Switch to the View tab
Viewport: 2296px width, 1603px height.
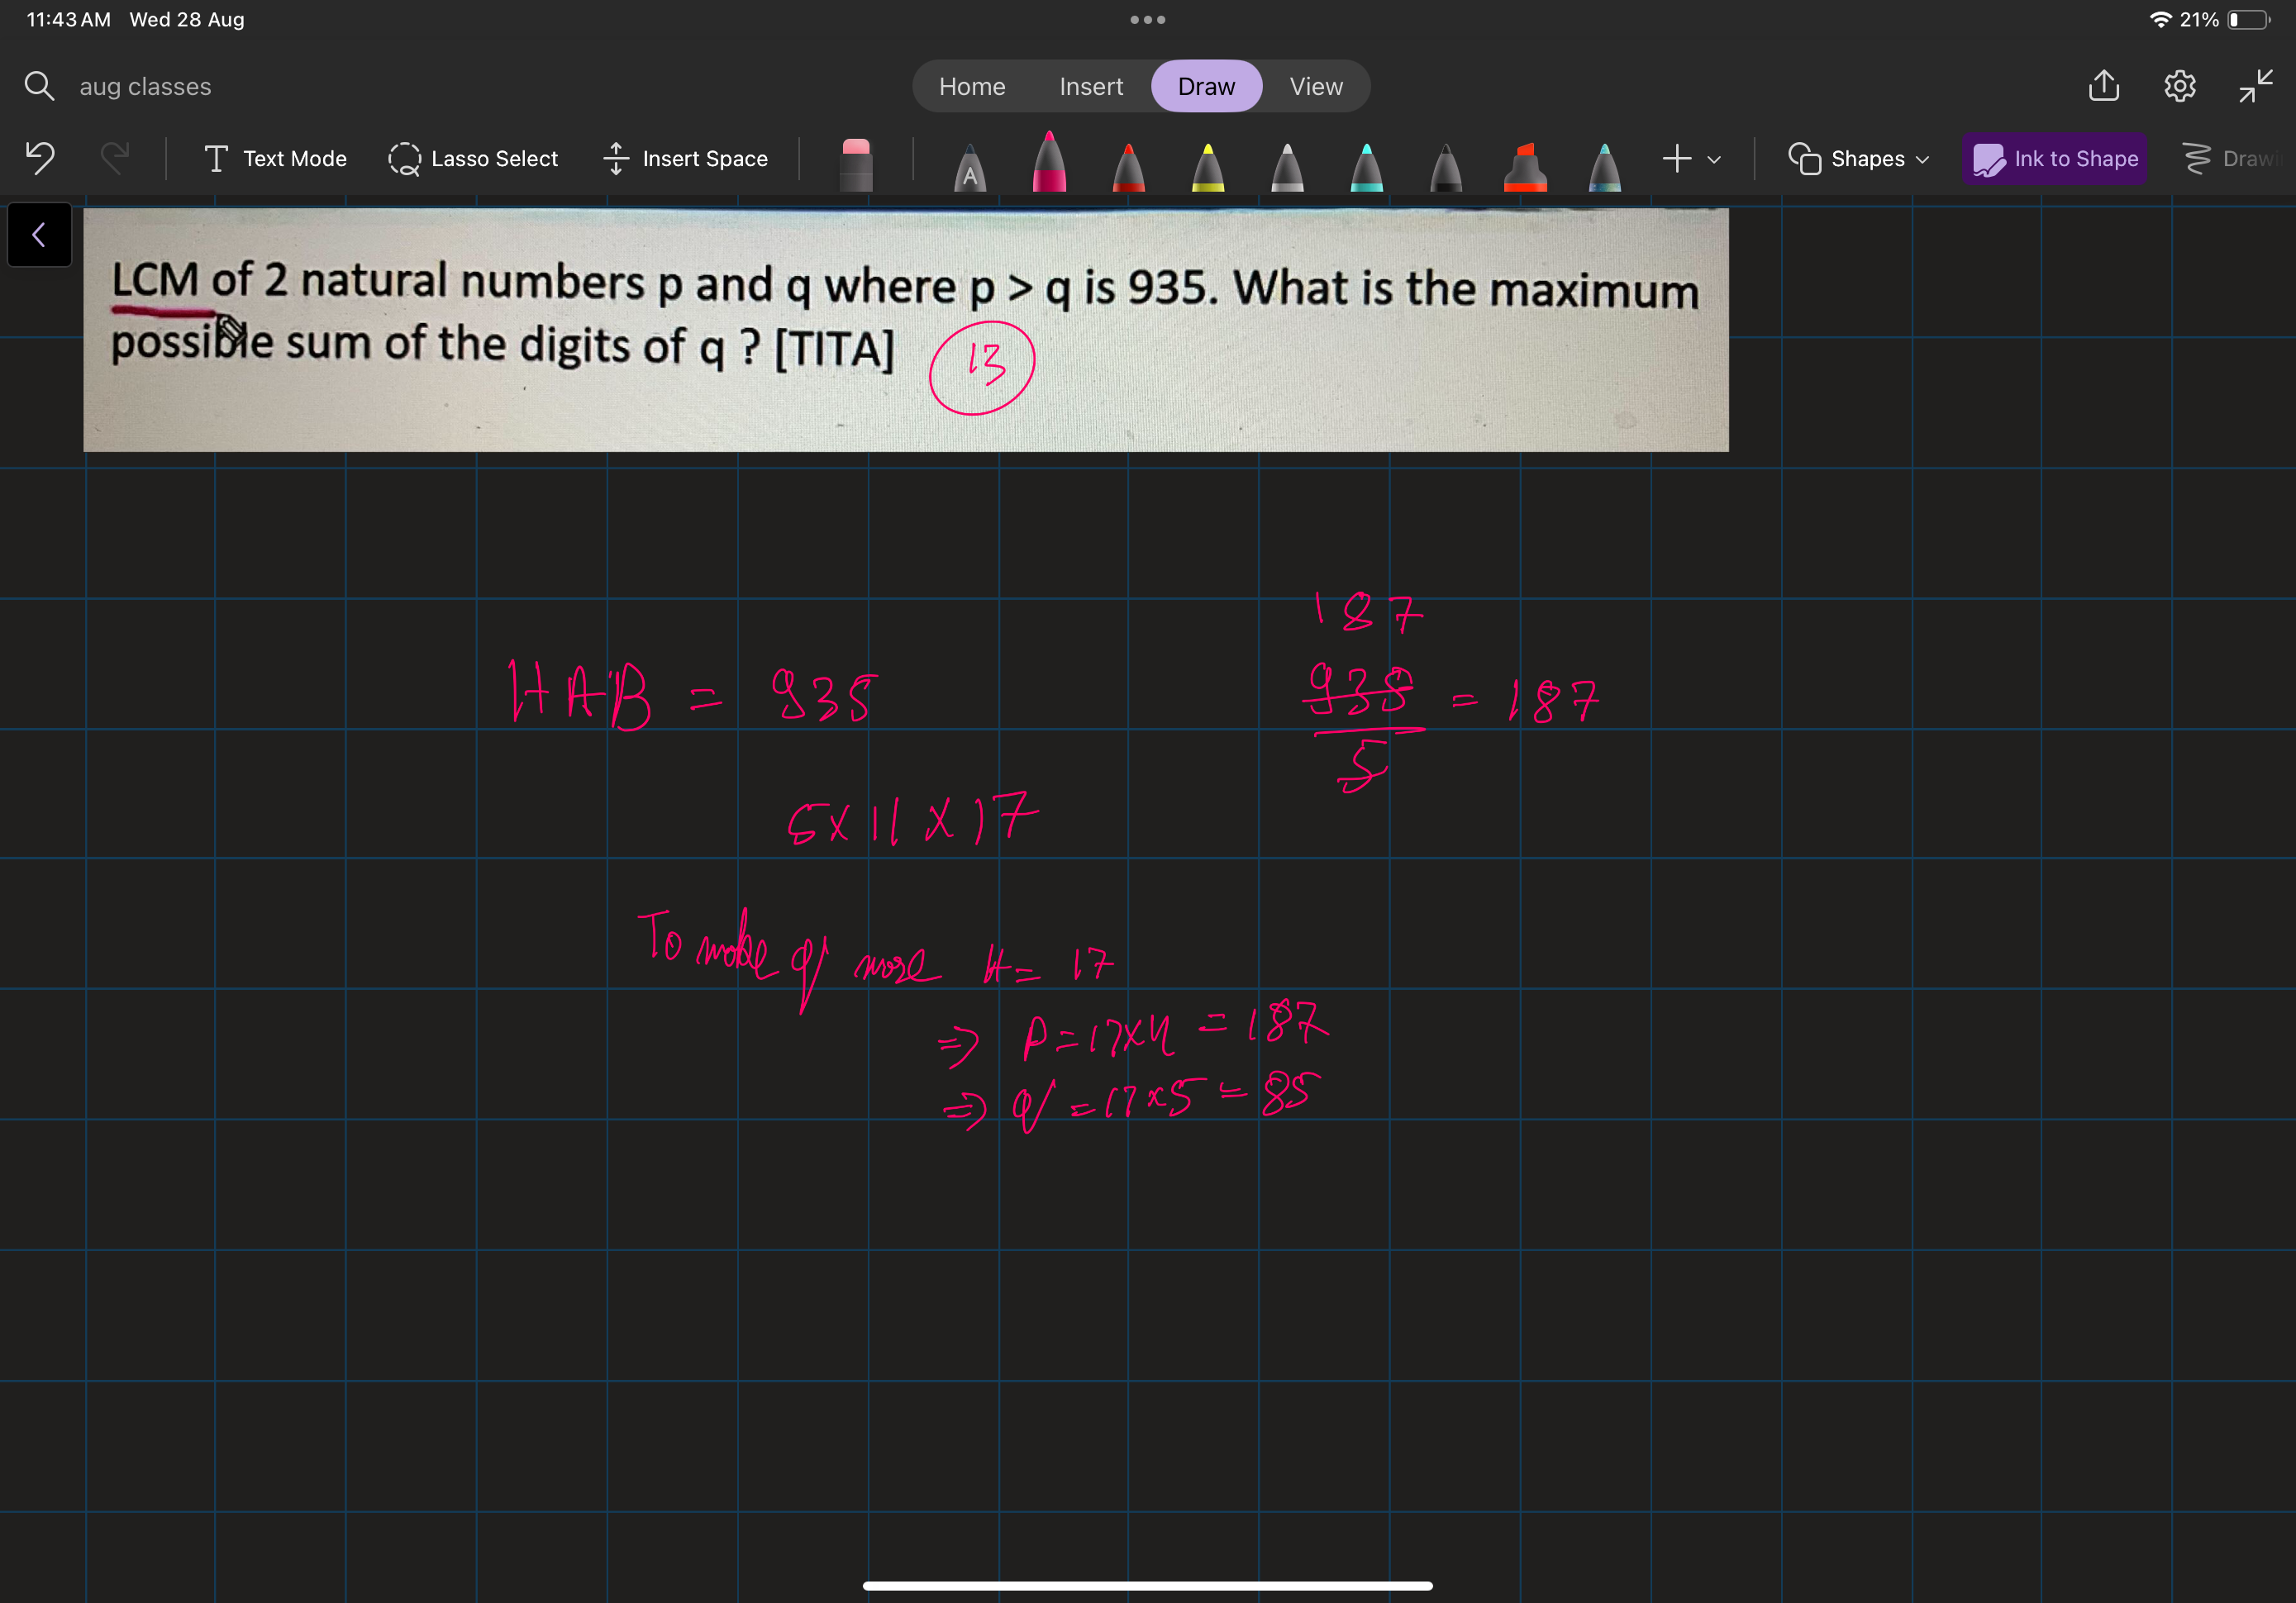(x=1316, y=86)
